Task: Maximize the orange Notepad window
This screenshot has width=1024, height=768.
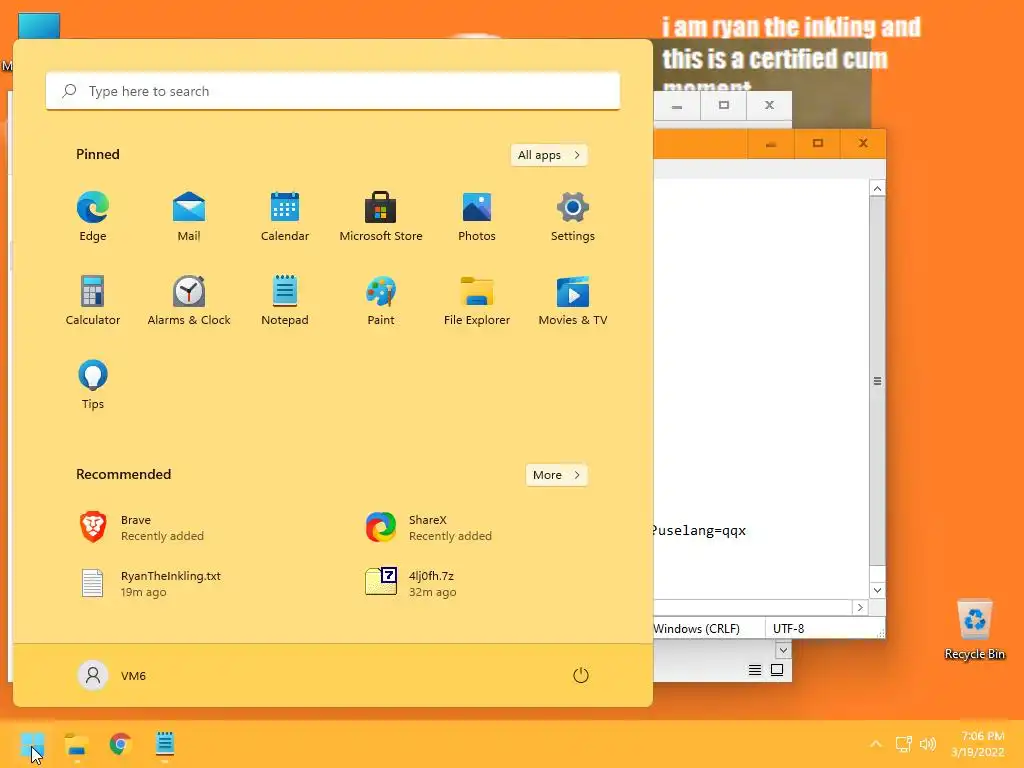Action: pyautogui.click(x=818, y=143)
